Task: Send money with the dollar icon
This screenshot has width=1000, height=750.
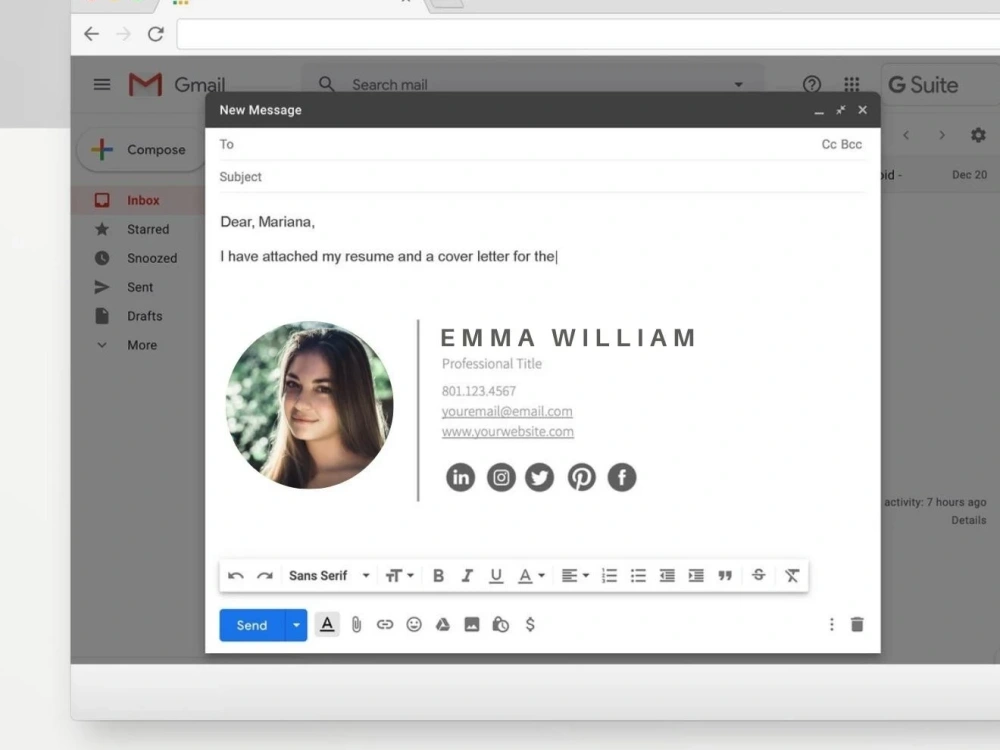Action: click(530, 624)
